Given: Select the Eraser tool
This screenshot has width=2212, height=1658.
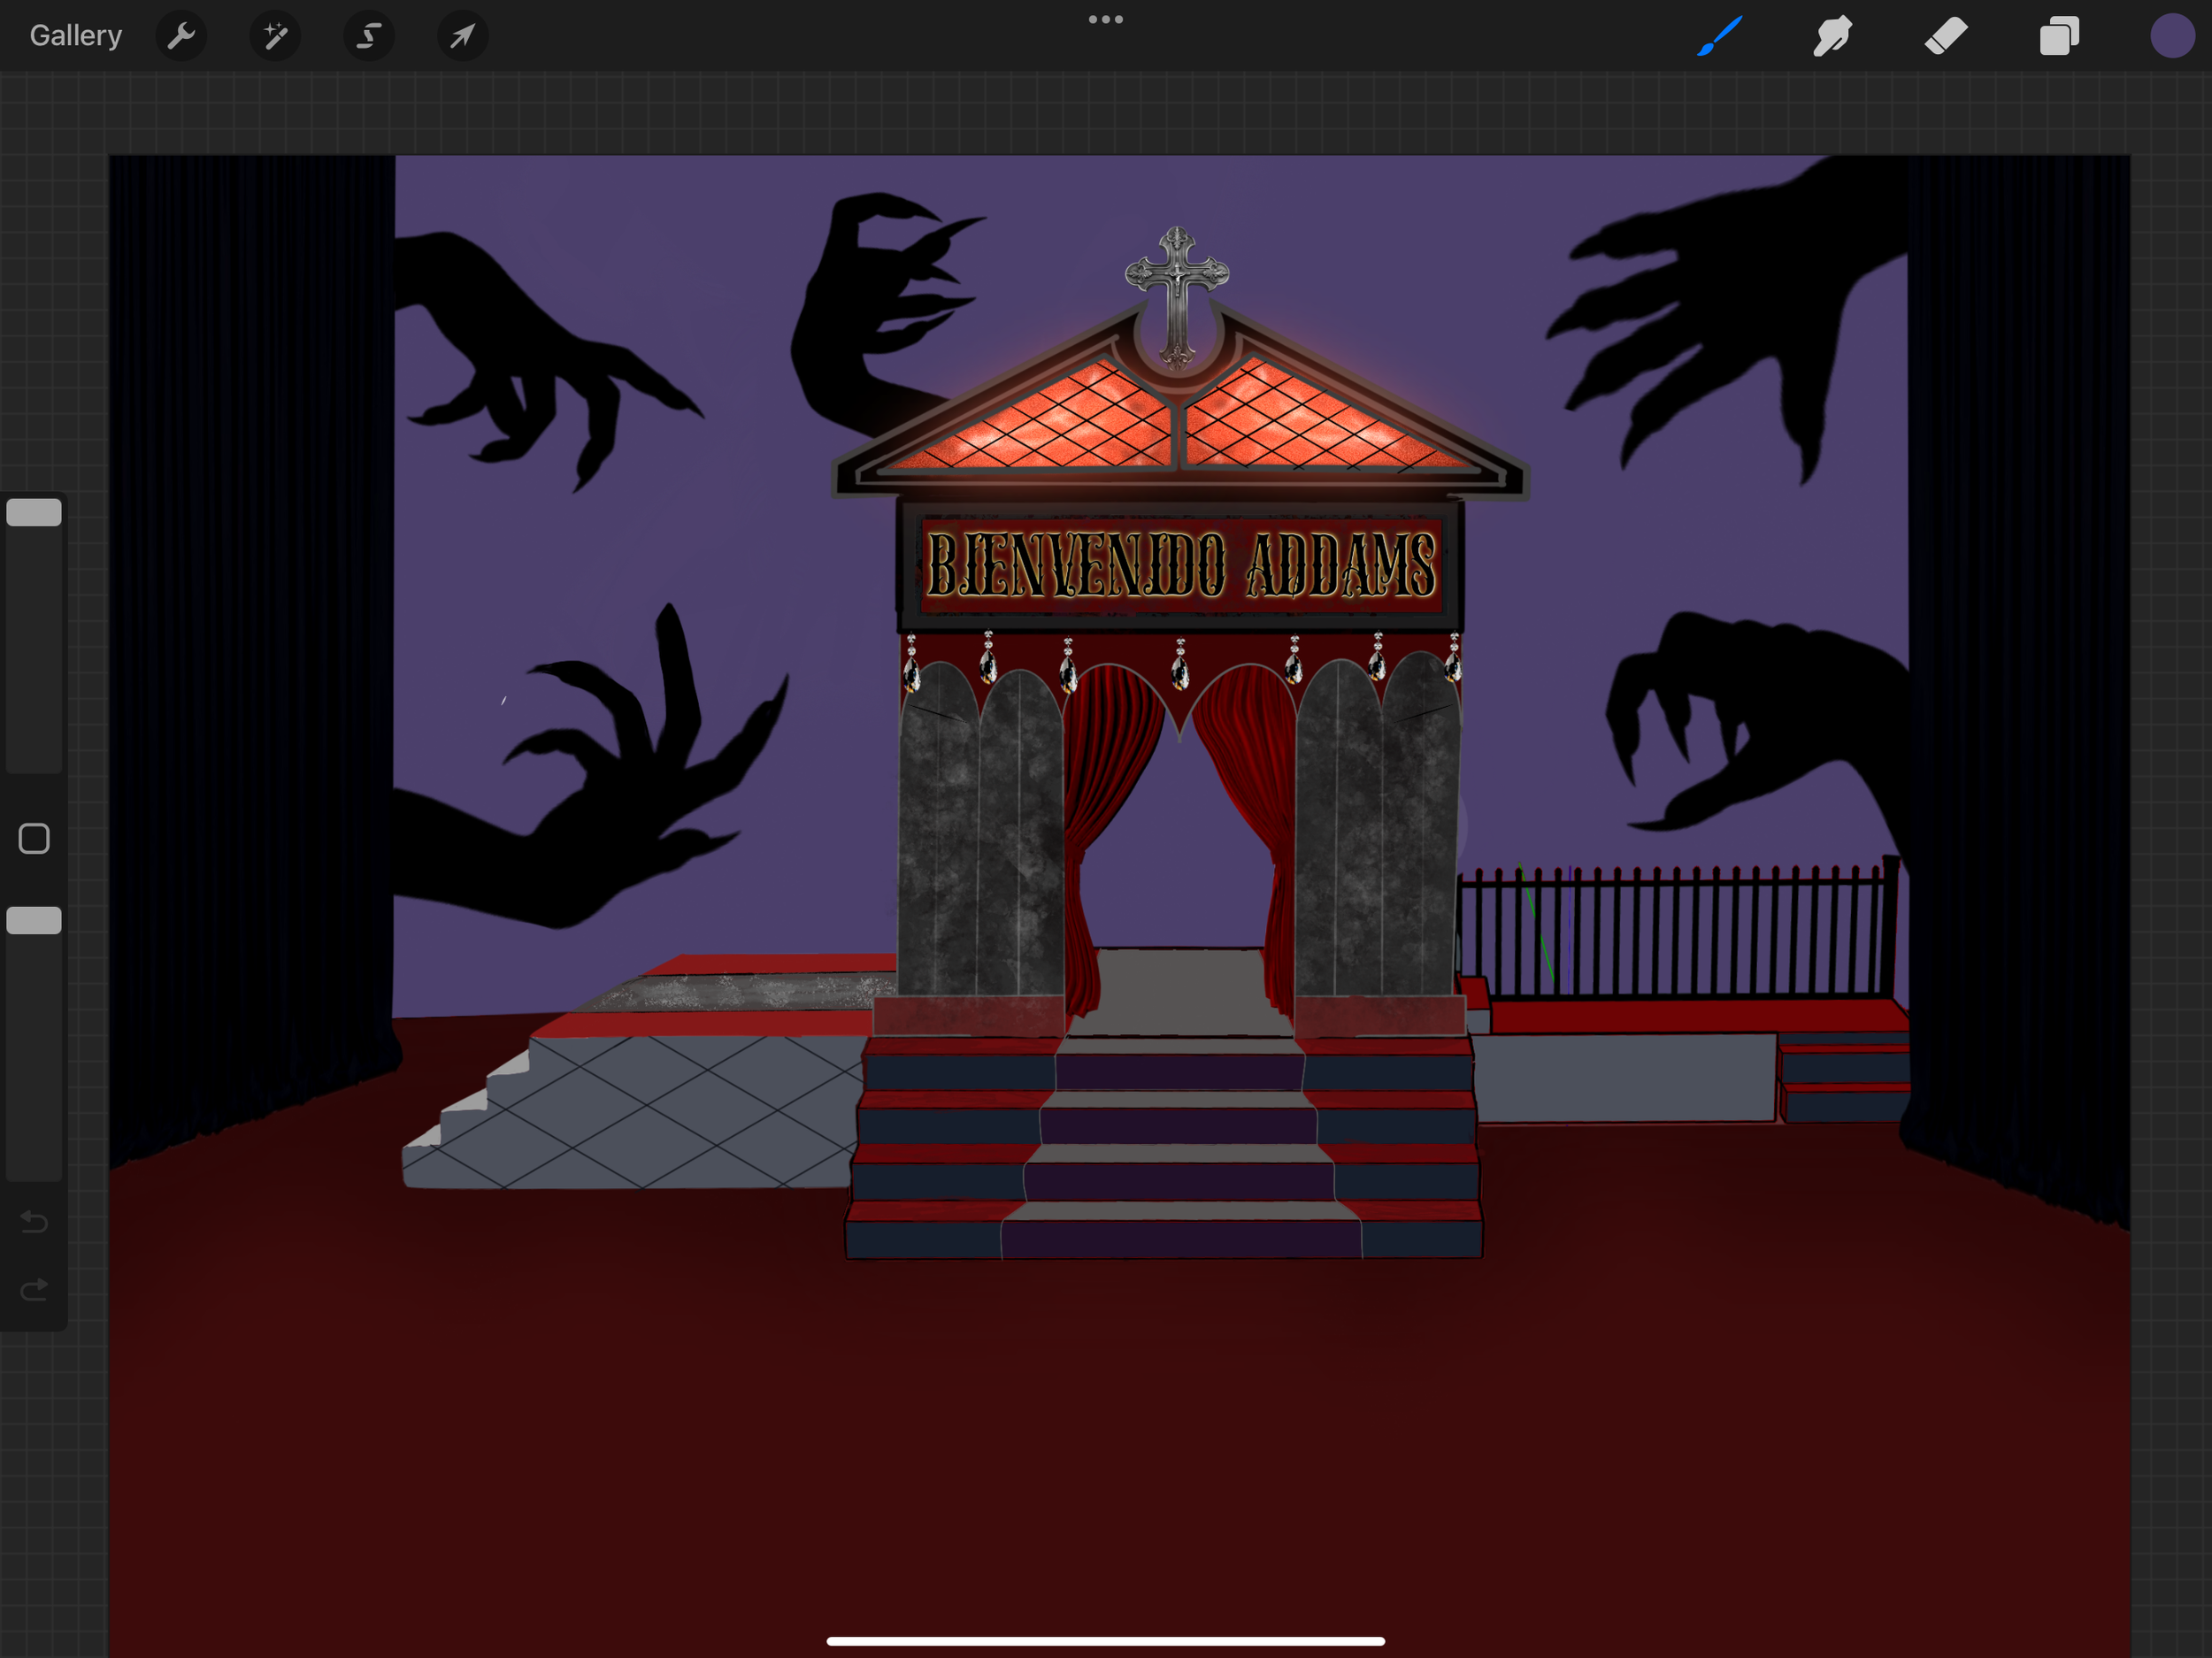Looking at the screenshot, I should coord(1946,36).
